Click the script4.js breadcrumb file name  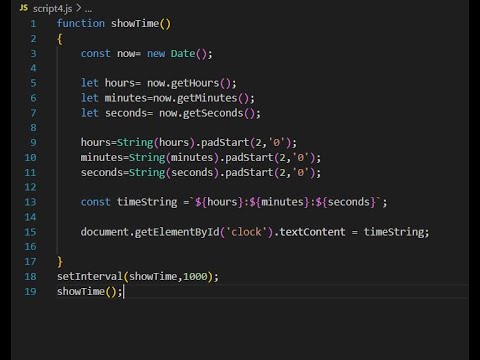52,9
